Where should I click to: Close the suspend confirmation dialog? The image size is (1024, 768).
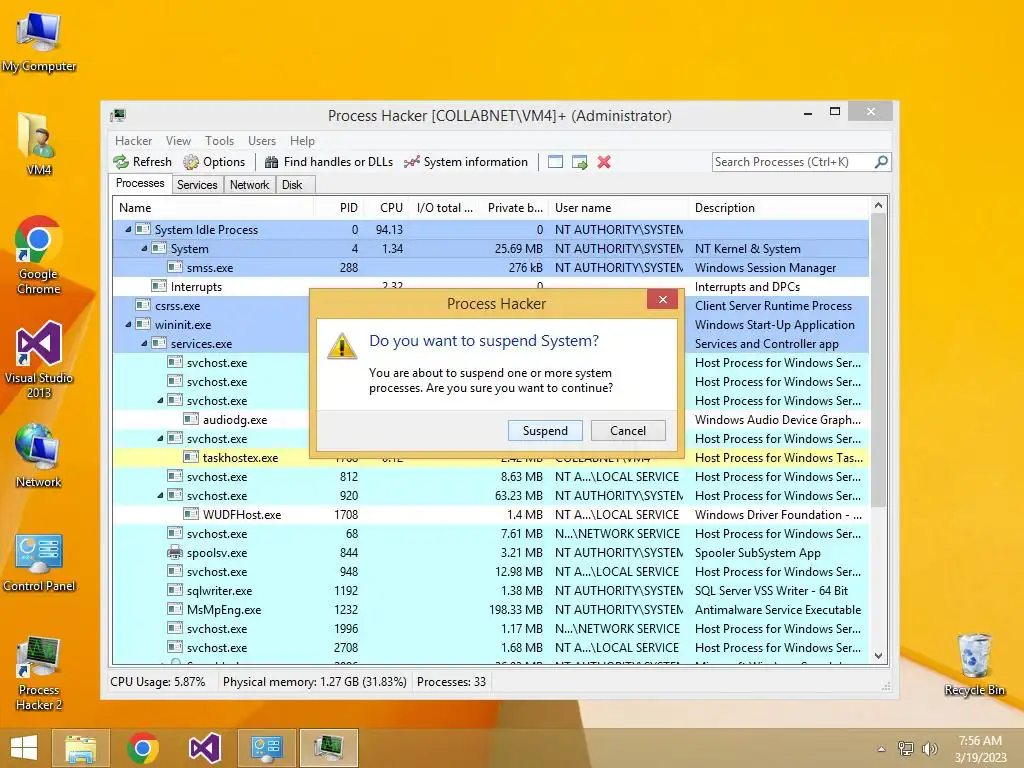click(662, 299)
